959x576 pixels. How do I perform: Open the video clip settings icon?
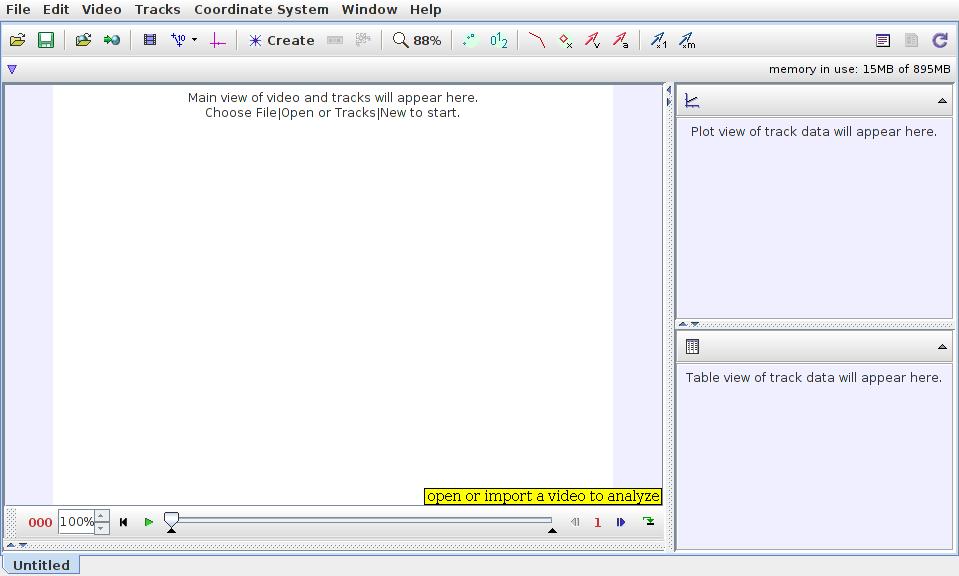(x=150, y=41)
